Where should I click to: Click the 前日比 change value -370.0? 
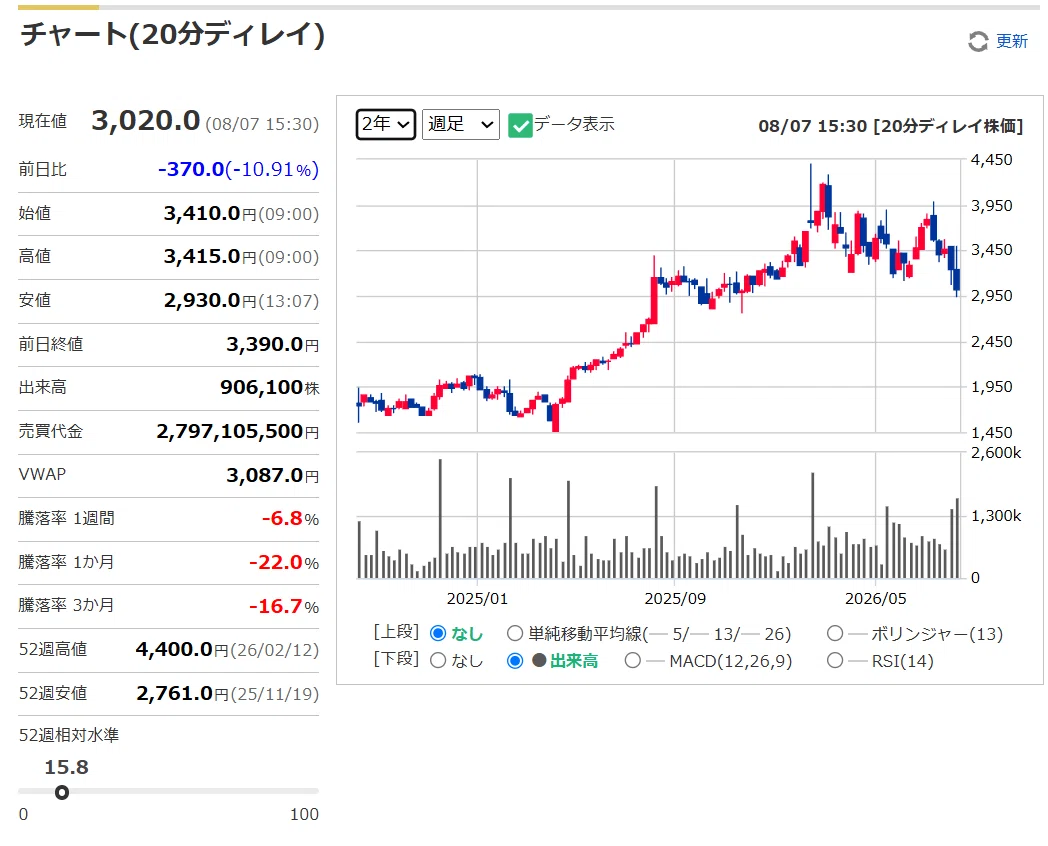click(191, 169)
